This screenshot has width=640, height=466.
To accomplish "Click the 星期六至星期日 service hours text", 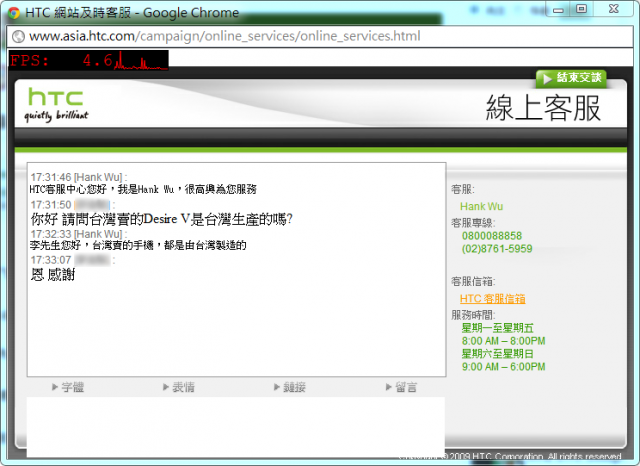I will (x=498, y=354).
